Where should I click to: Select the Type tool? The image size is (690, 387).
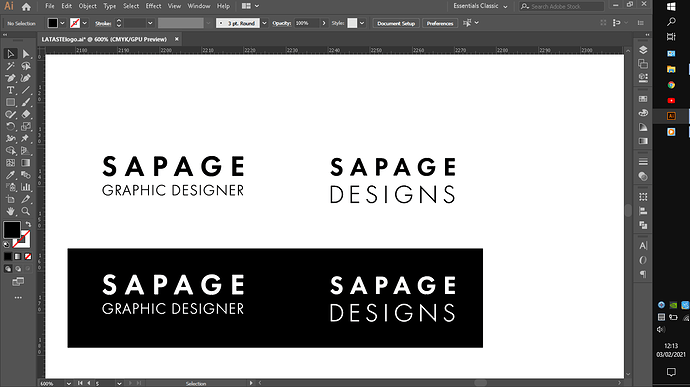[10, 90]
